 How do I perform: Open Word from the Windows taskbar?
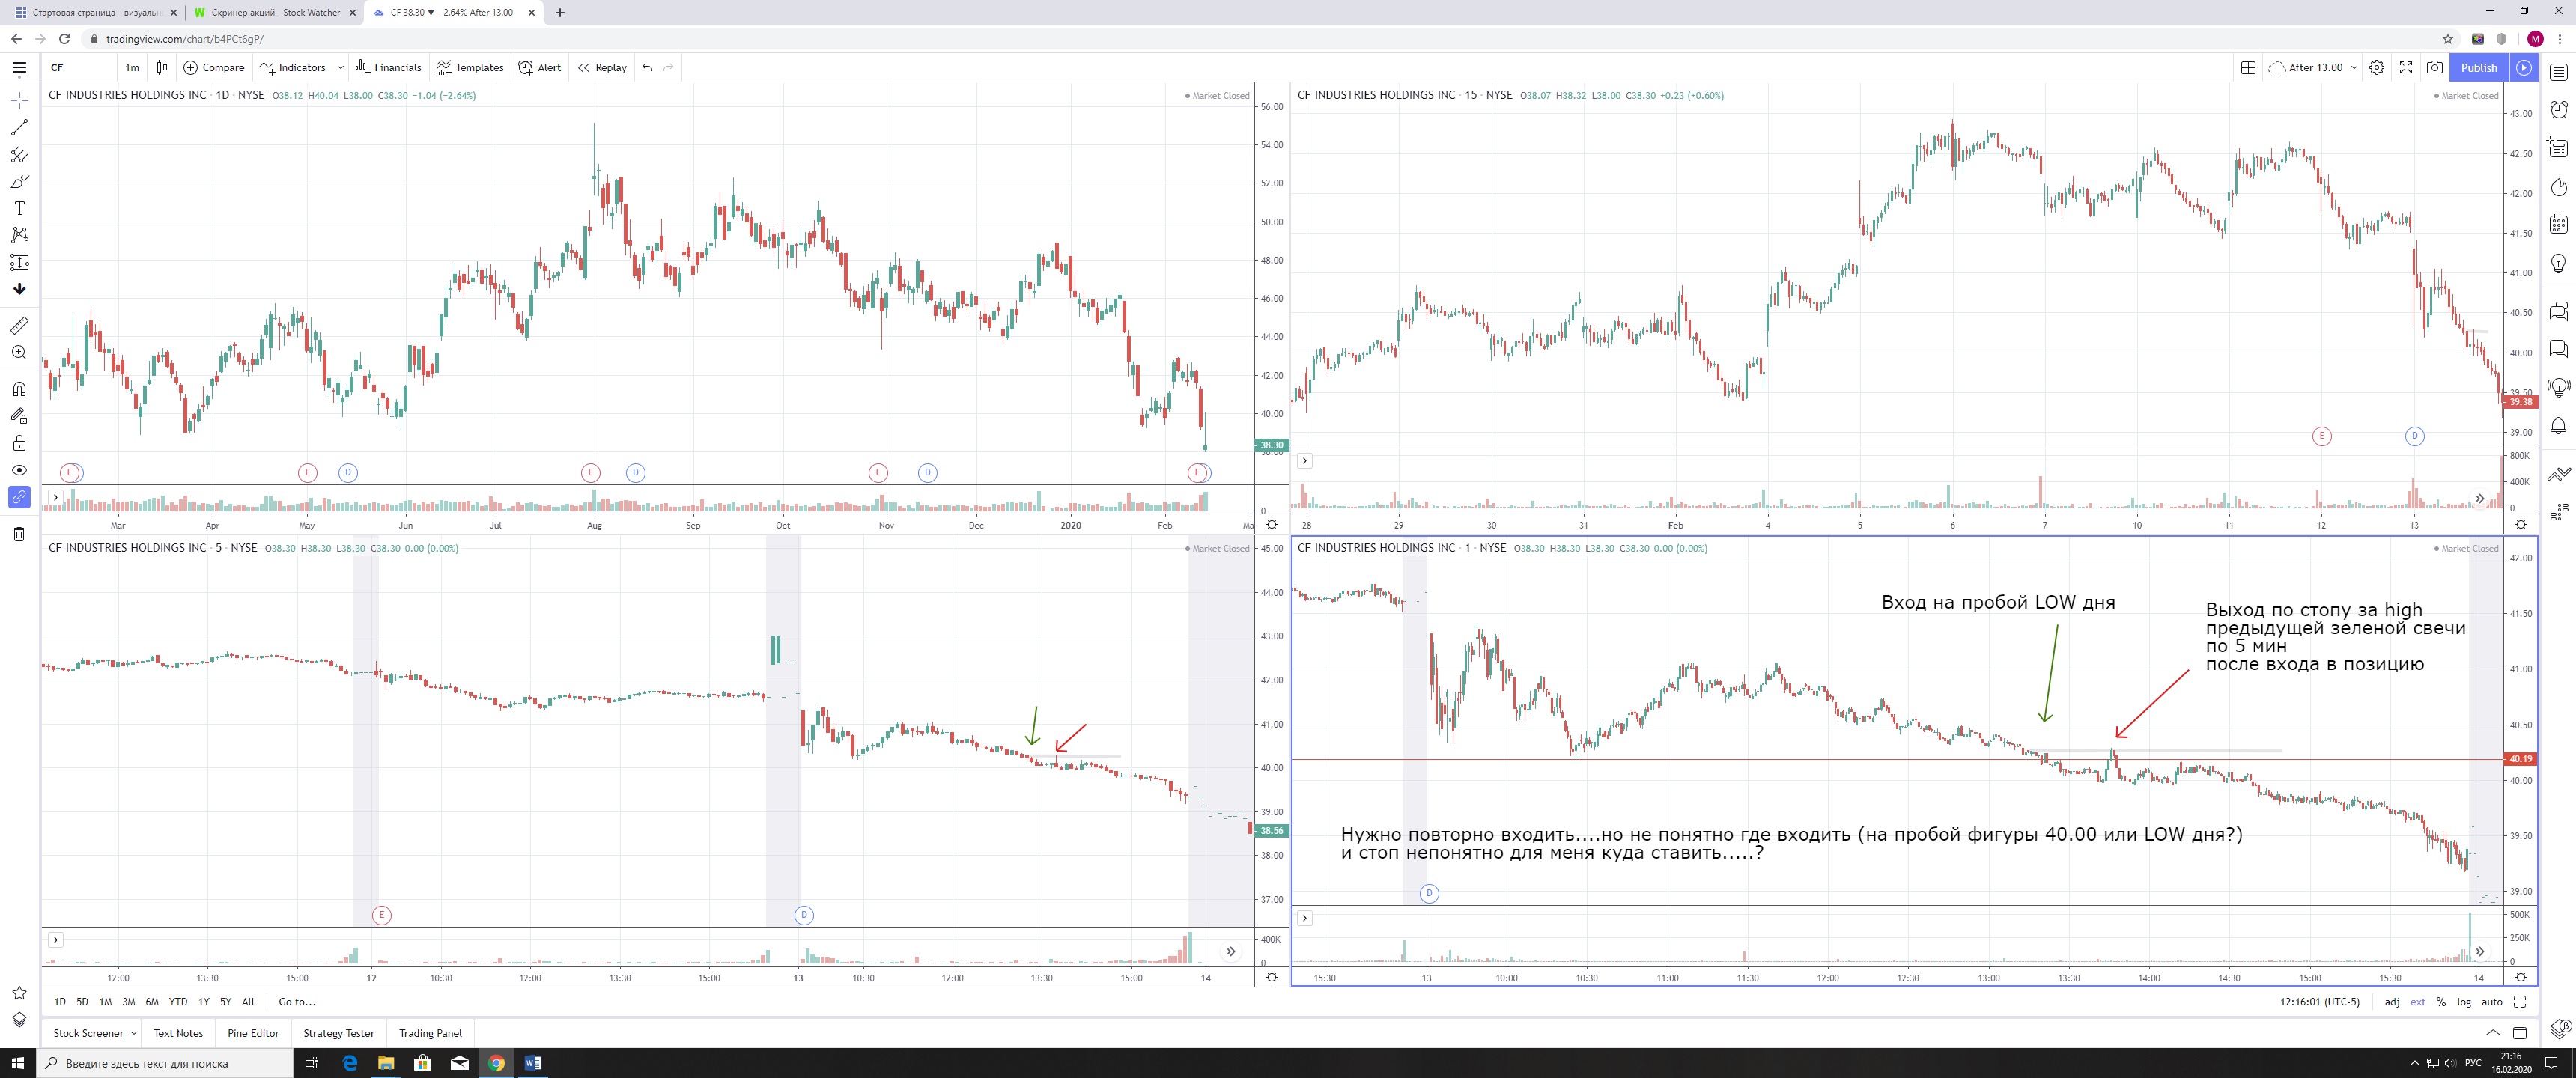tap(532, 1062)
